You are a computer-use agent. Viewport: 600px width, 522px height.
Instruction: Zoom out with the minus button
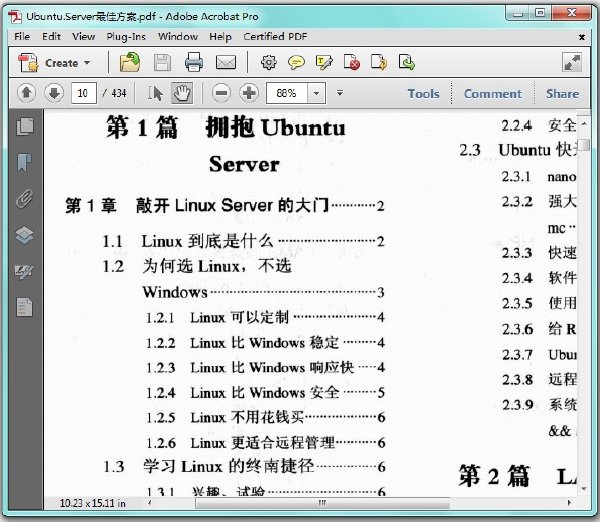point(221,93)
